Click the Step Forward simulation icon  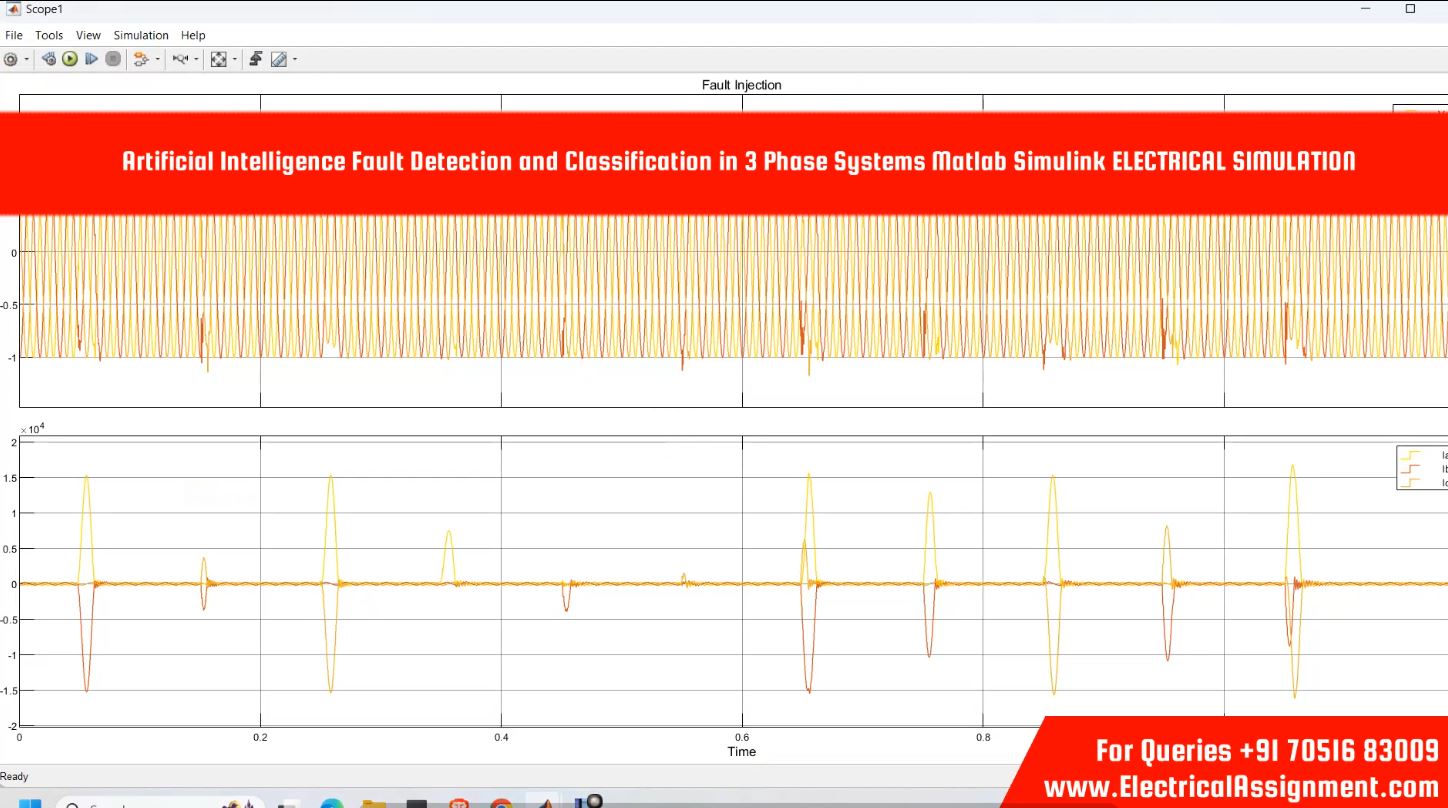[91, 59]
